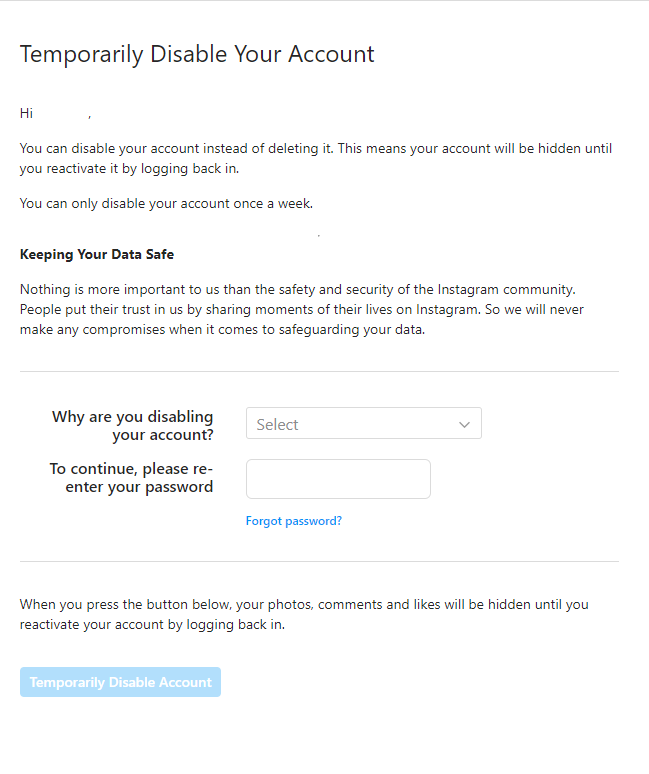Click the divider line above the form
649x774 pixels.
pos(319,372)
